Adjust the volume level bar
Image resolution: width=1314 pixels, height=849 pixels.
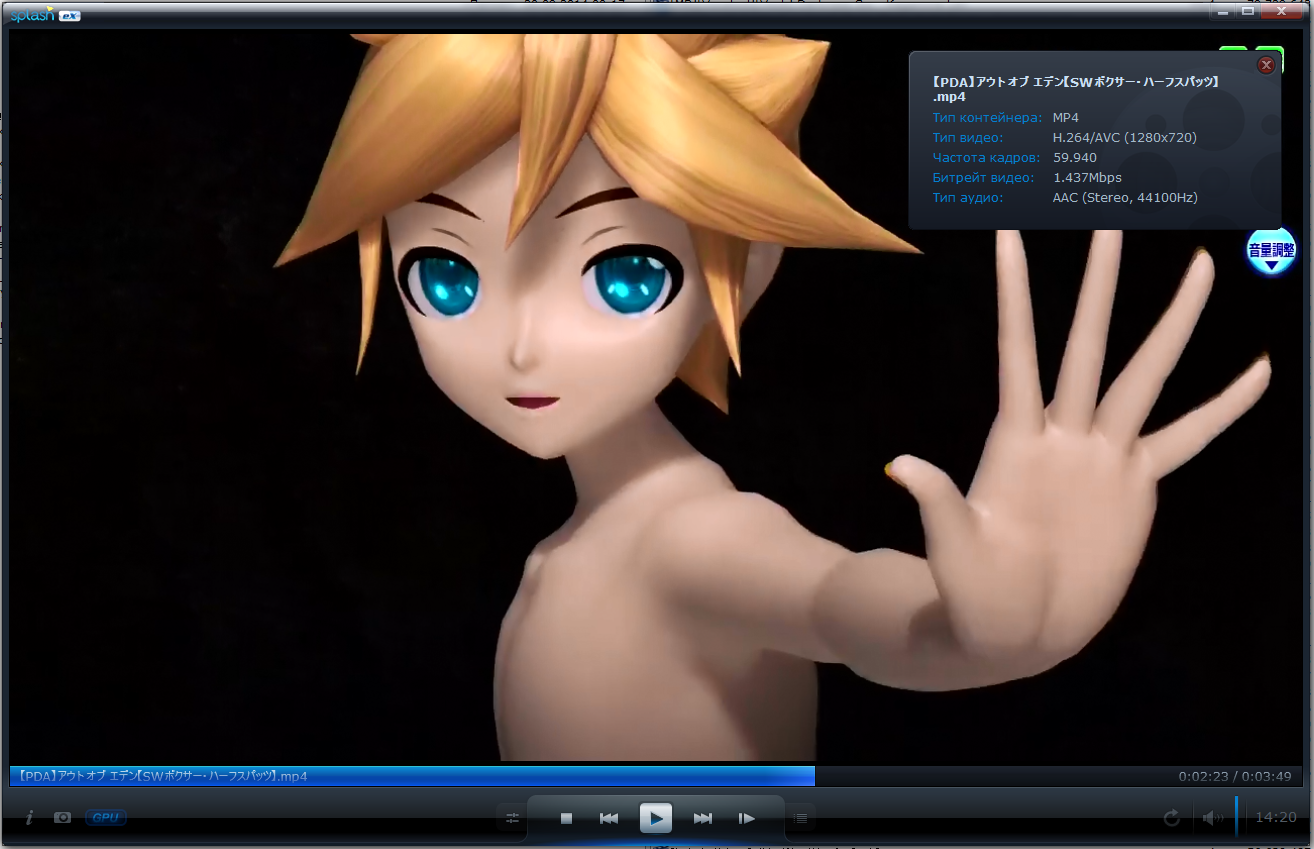point(1237,816)
